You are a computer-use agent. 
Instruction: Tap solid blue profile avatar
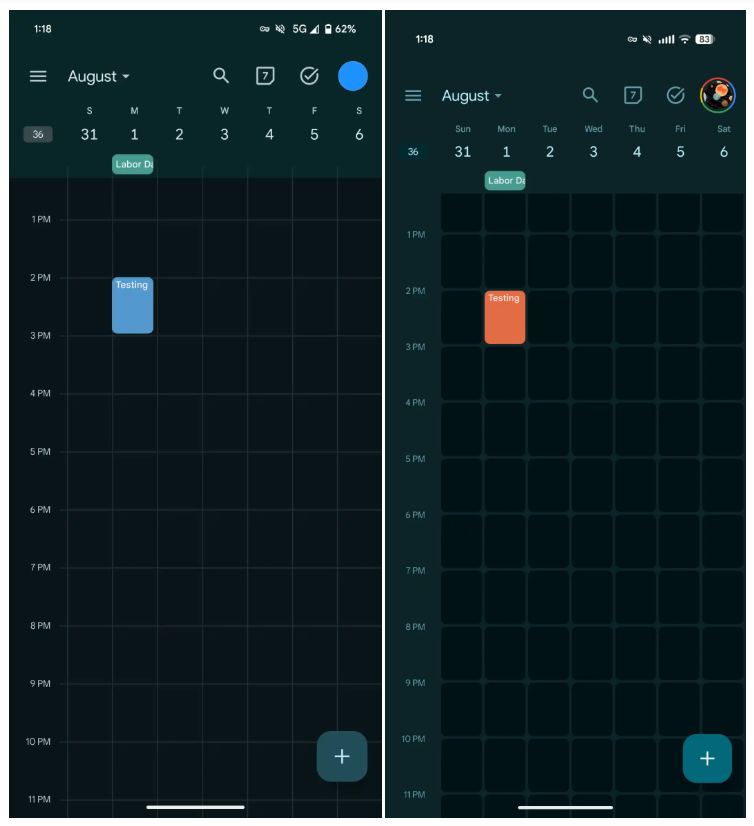(353, 76)
